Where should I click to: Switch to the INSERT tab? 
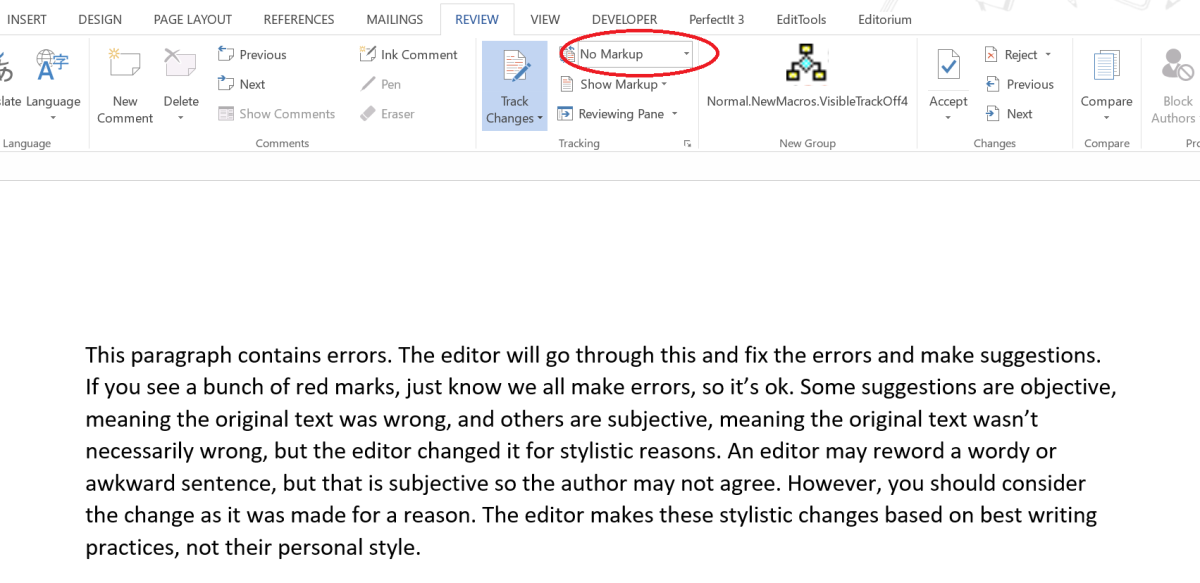(x=27, y=19)
